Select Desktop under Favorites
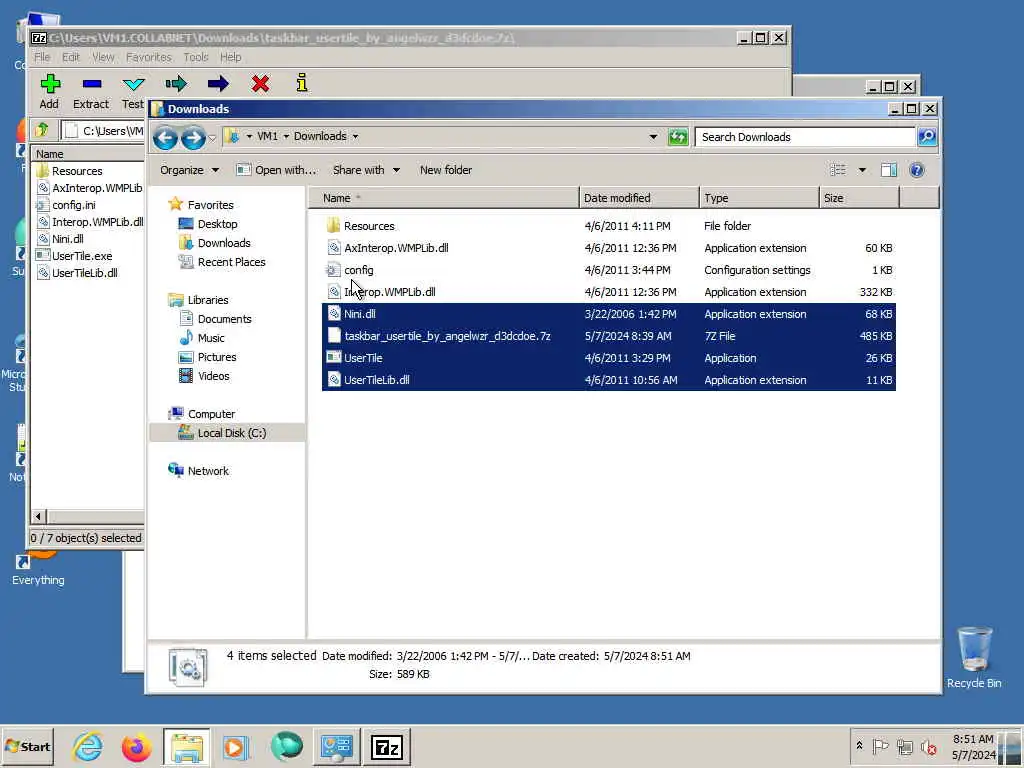Screen dimensions: 1024x768 tap(217, 224)
